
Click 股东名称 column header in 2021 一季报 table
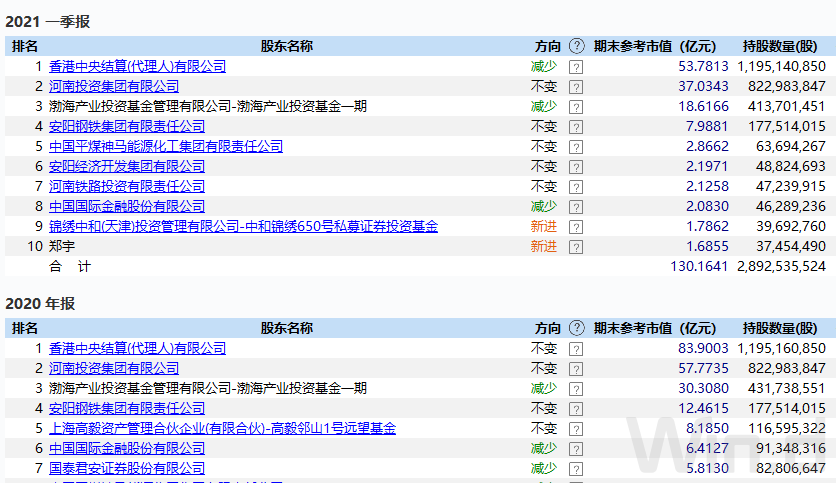[286, 46]
